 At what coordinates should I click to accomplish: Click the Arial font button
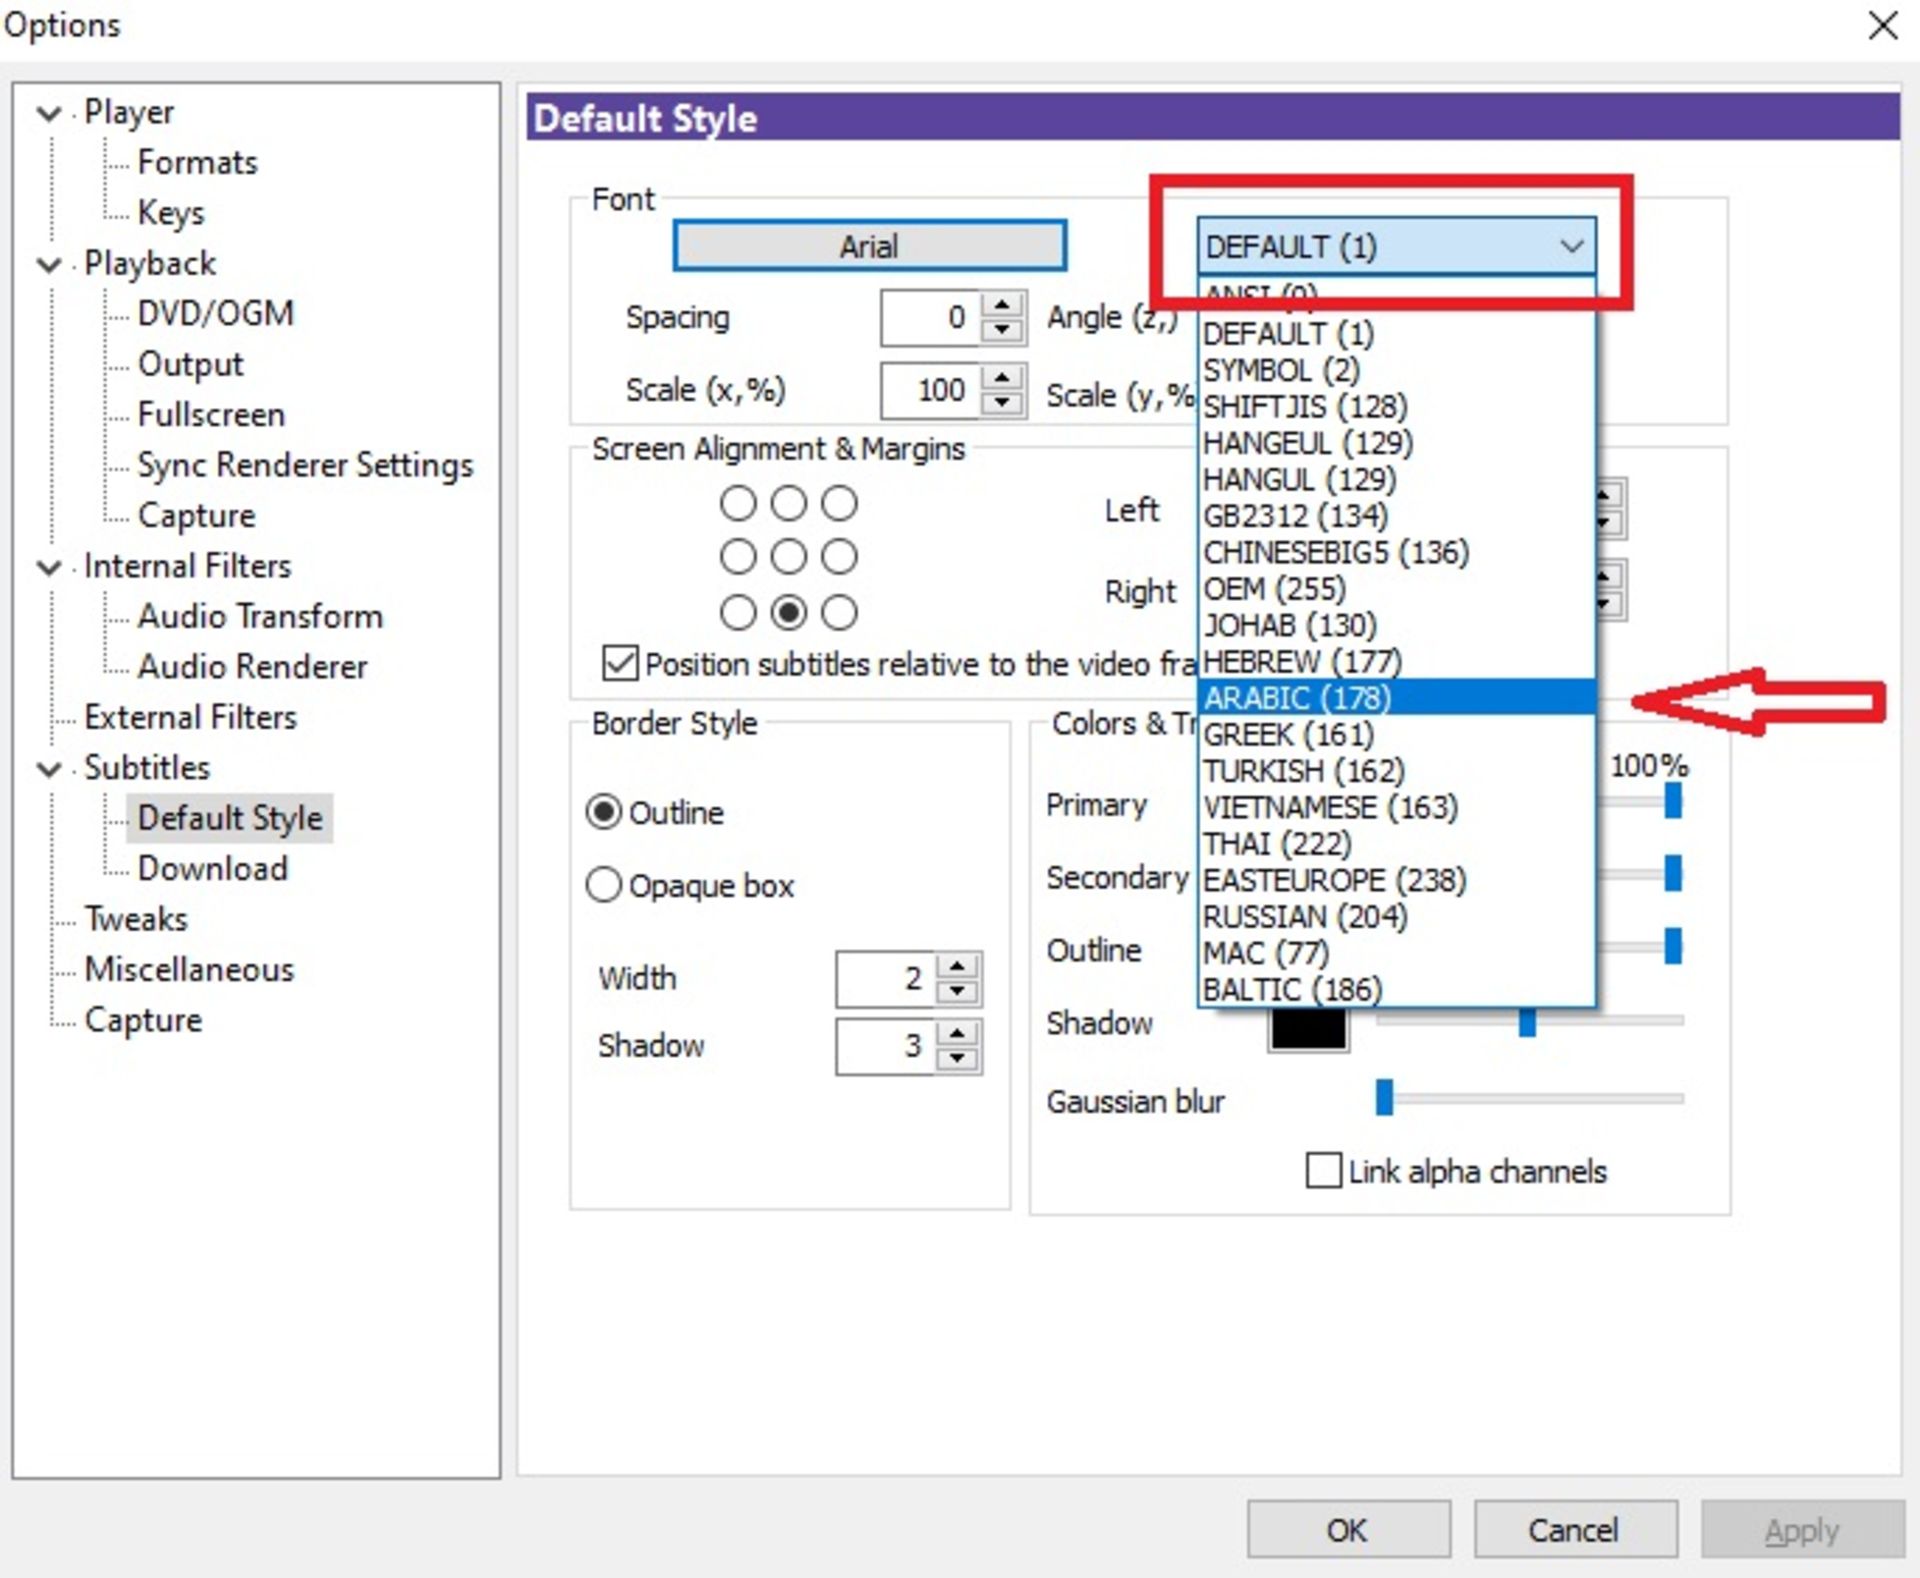(869, 246)
